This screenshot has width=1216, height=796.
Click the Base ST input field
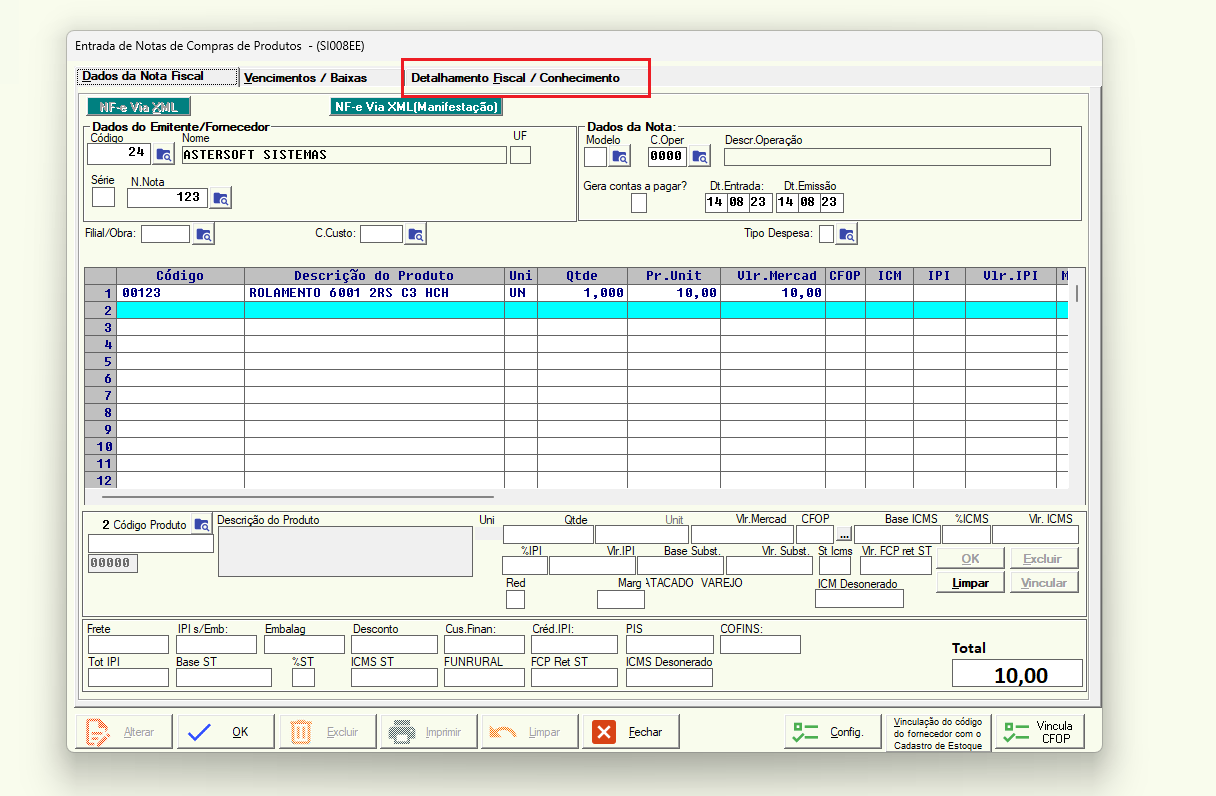coord(224,678)
